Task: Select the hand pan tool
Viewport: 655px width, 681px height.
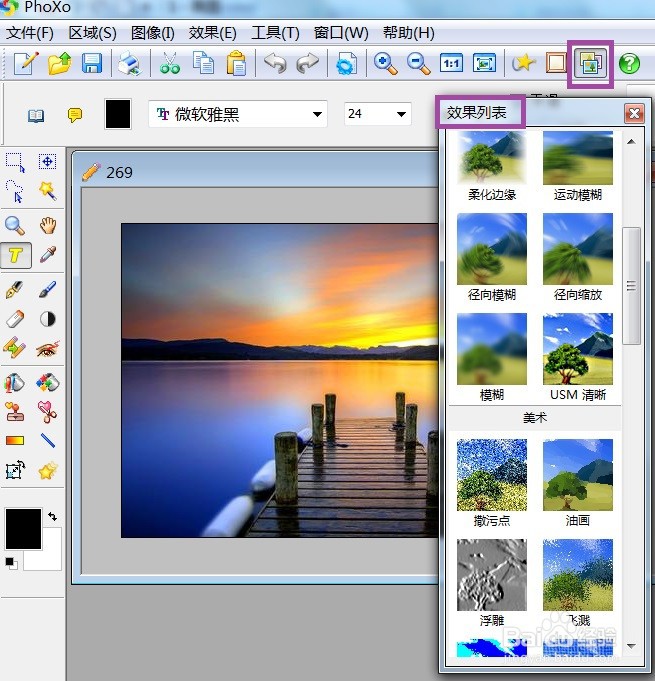Action: point(48,225)
